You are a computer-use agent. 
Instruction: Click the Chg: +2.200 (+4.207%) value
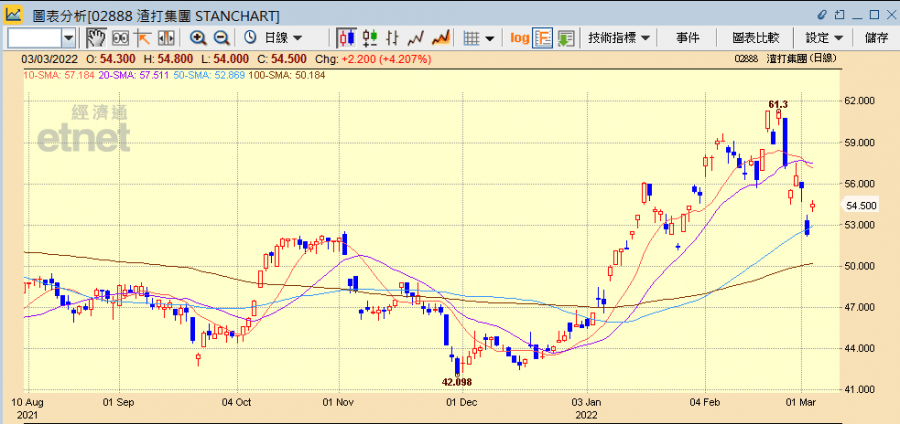[x=374, y=59]
